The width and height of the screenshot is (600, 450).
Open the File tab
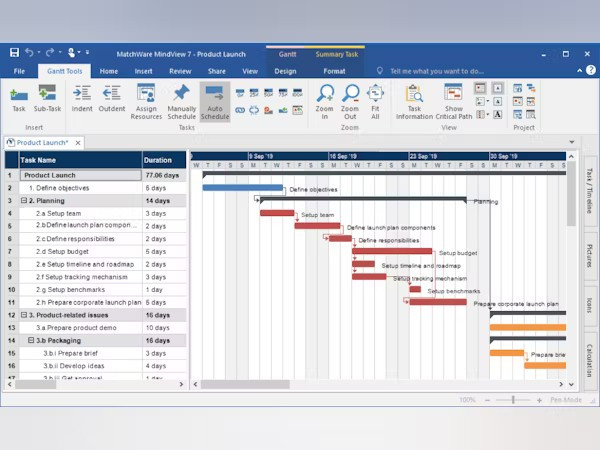click(19, 71)
